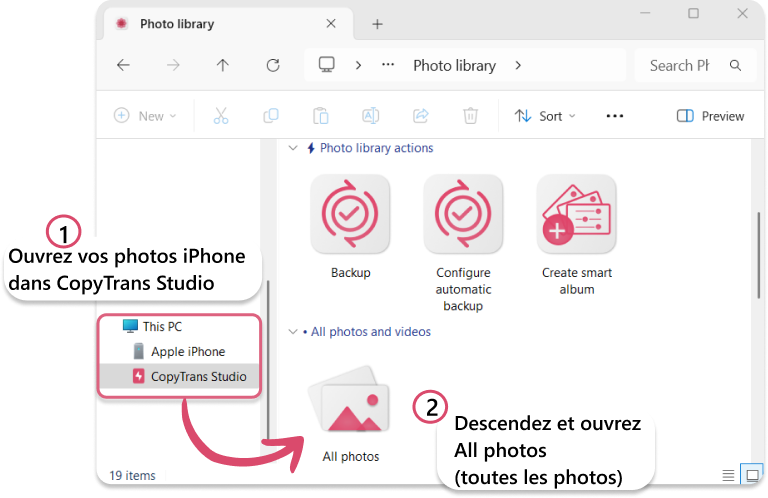Select Apple iPhone in navigation pane
Image resolution: width=768 pixels, height=498 pixels.
[179, 352]
